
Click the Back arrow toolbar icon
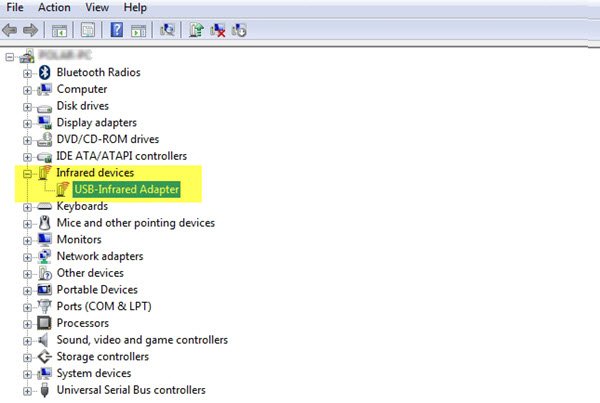coord(10,30)
